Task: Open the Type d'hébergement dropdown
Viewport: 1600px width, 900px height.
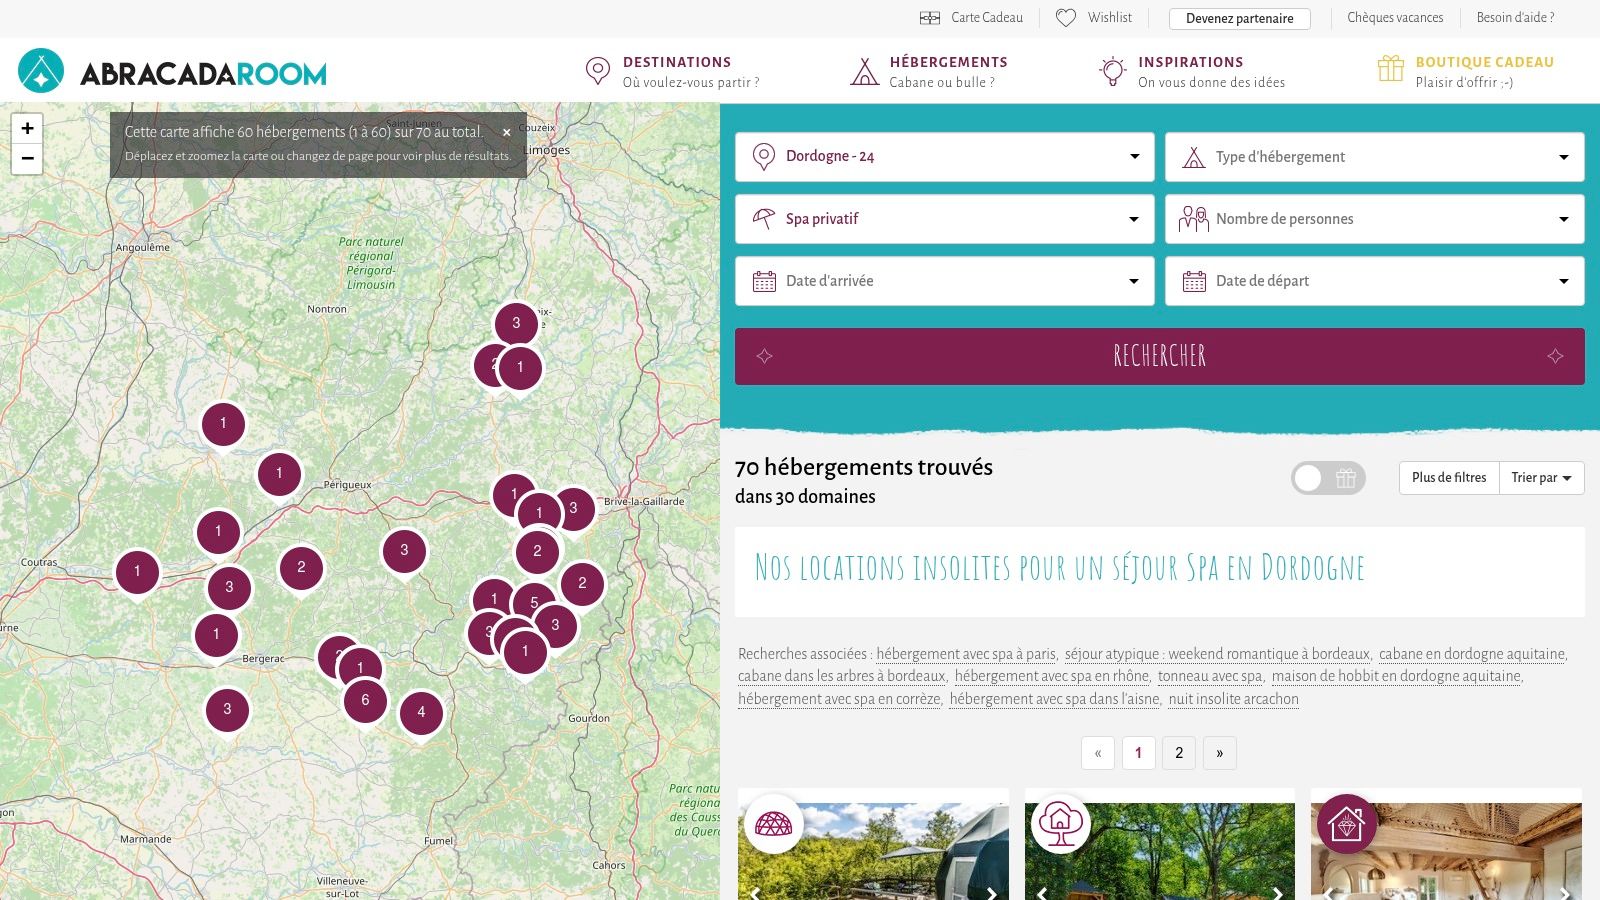Action: tap(1374, 157)
